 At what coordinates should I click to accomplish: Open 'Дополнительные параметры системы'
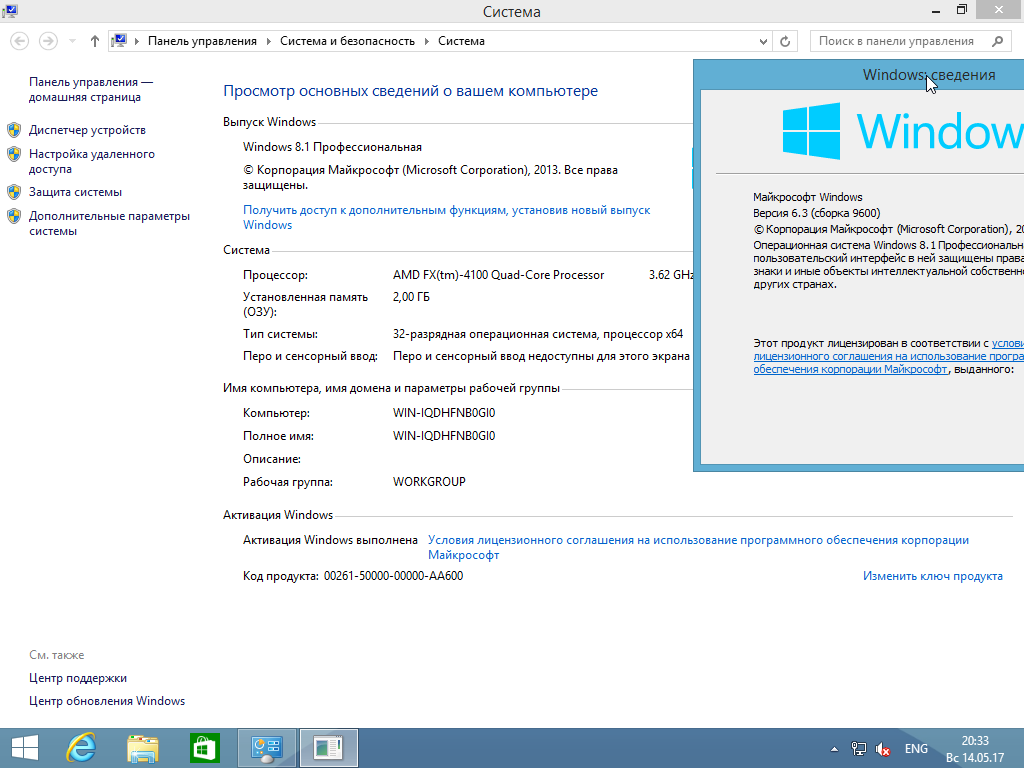pos(110,223)
